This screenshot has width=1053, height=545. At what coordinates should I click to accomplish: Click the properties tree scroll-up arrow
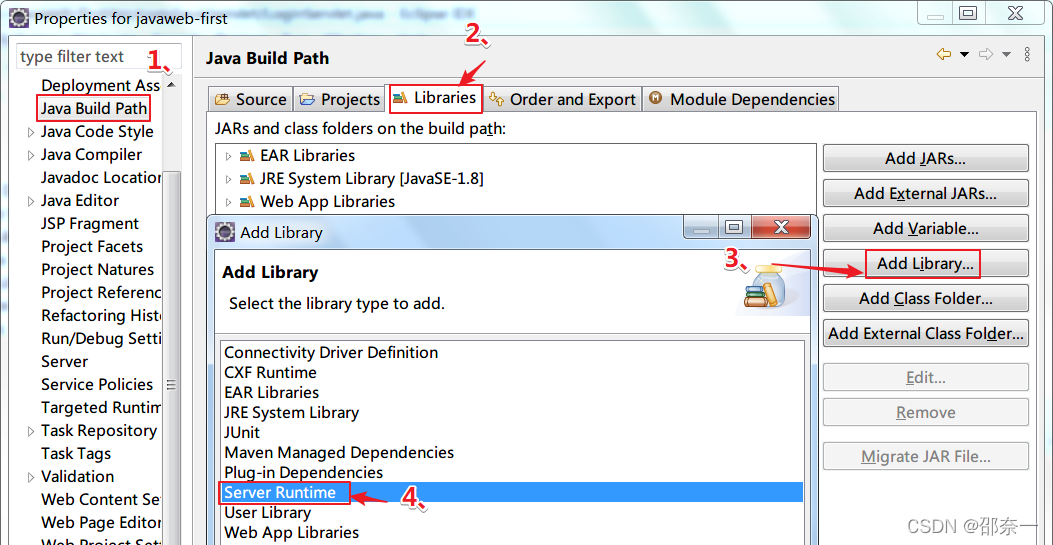[x=172, y=85]
